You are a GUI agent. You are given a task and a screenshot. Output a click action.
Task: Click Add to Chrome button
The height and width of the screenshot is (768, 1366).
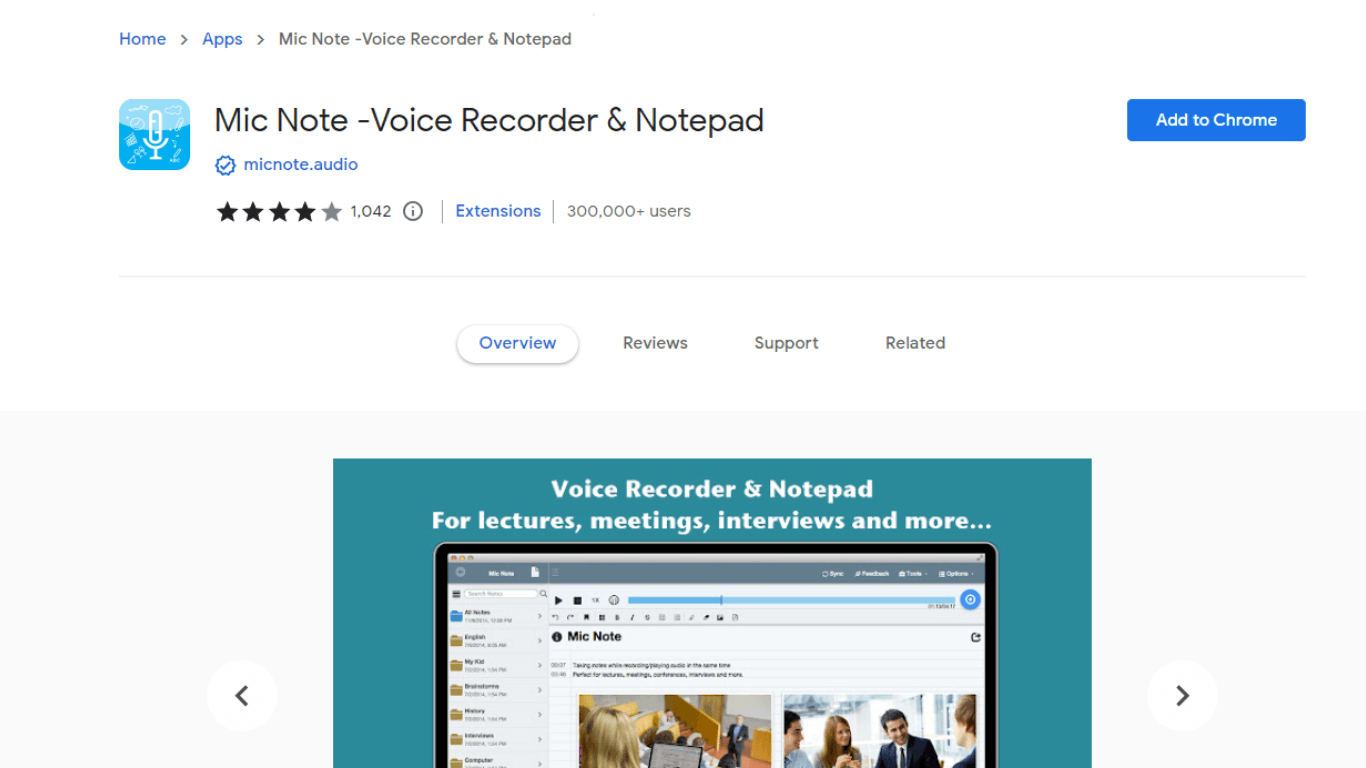(x=1216, y=120)
